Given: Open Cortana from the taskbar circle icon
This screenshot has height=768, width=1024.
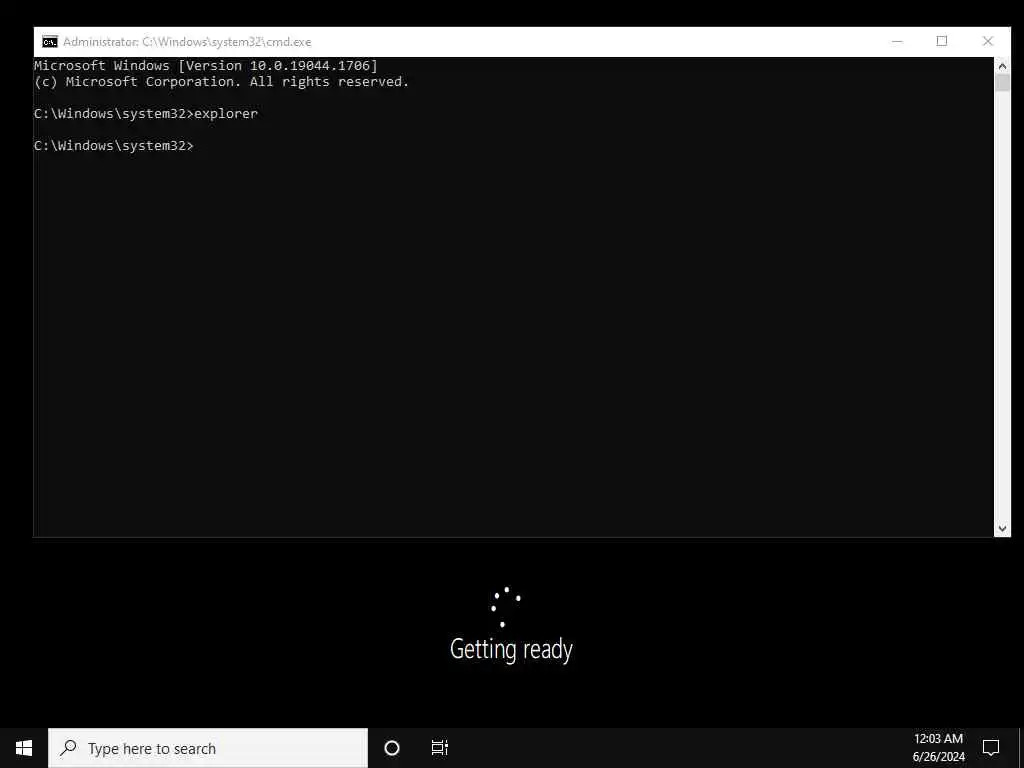Looking at the screenshot, I should pos(392,748).
